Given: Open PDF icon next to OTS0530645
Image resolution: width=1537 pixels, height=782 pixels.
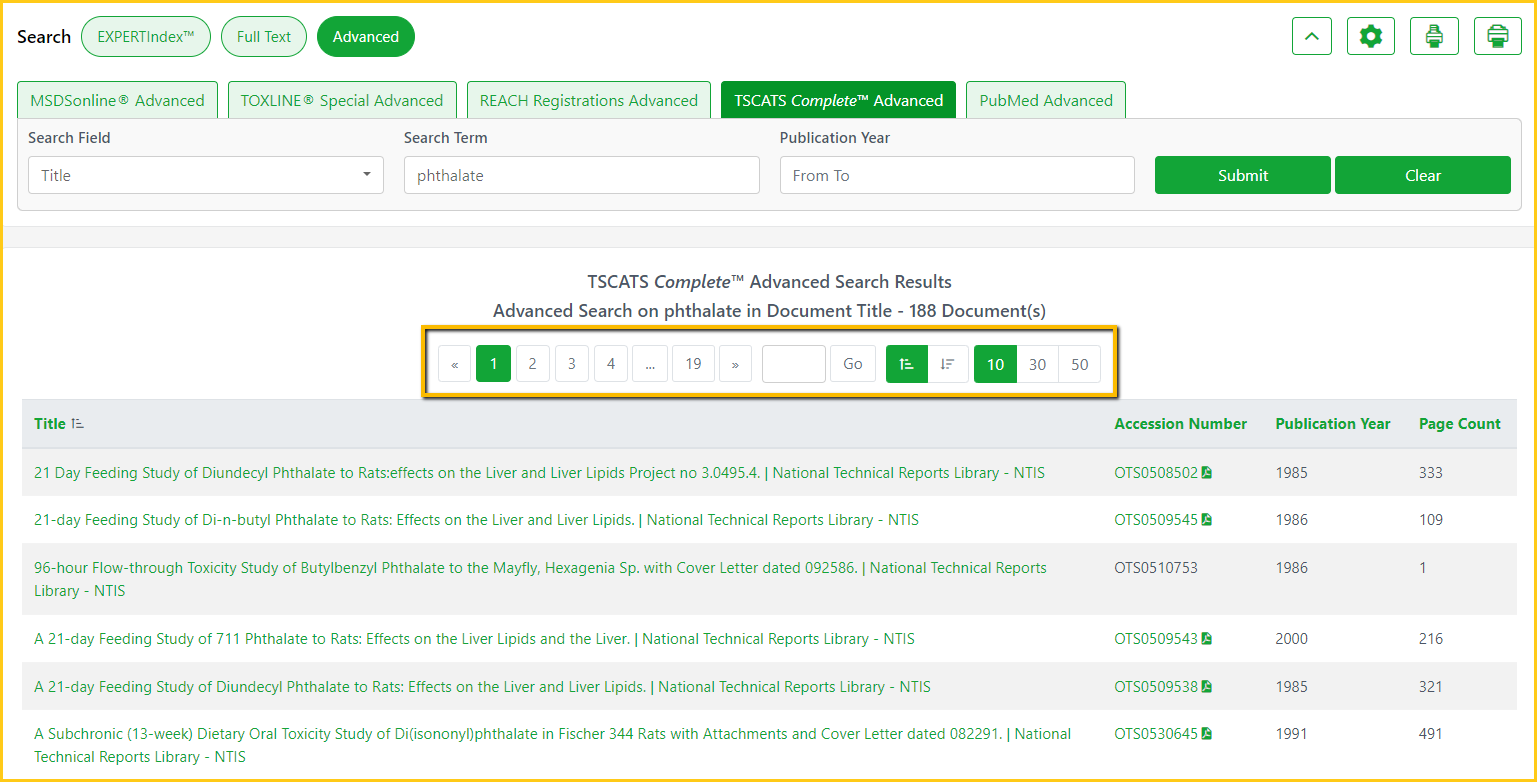Looking at the screenshot, I should (x=1207, y=734).
